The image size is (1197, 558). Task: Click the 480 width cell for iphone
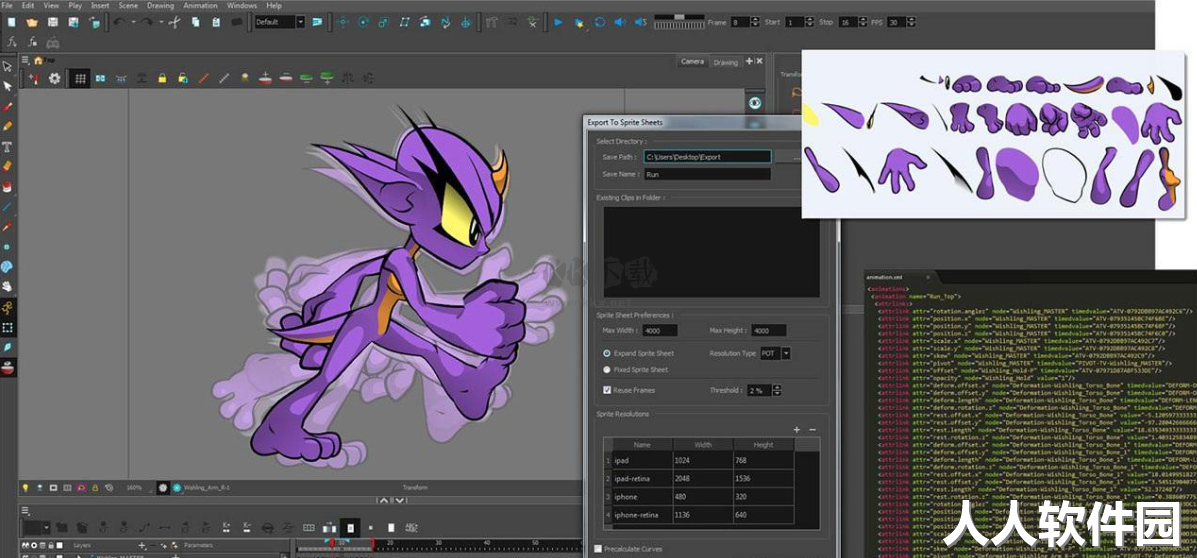pos(702,497)
